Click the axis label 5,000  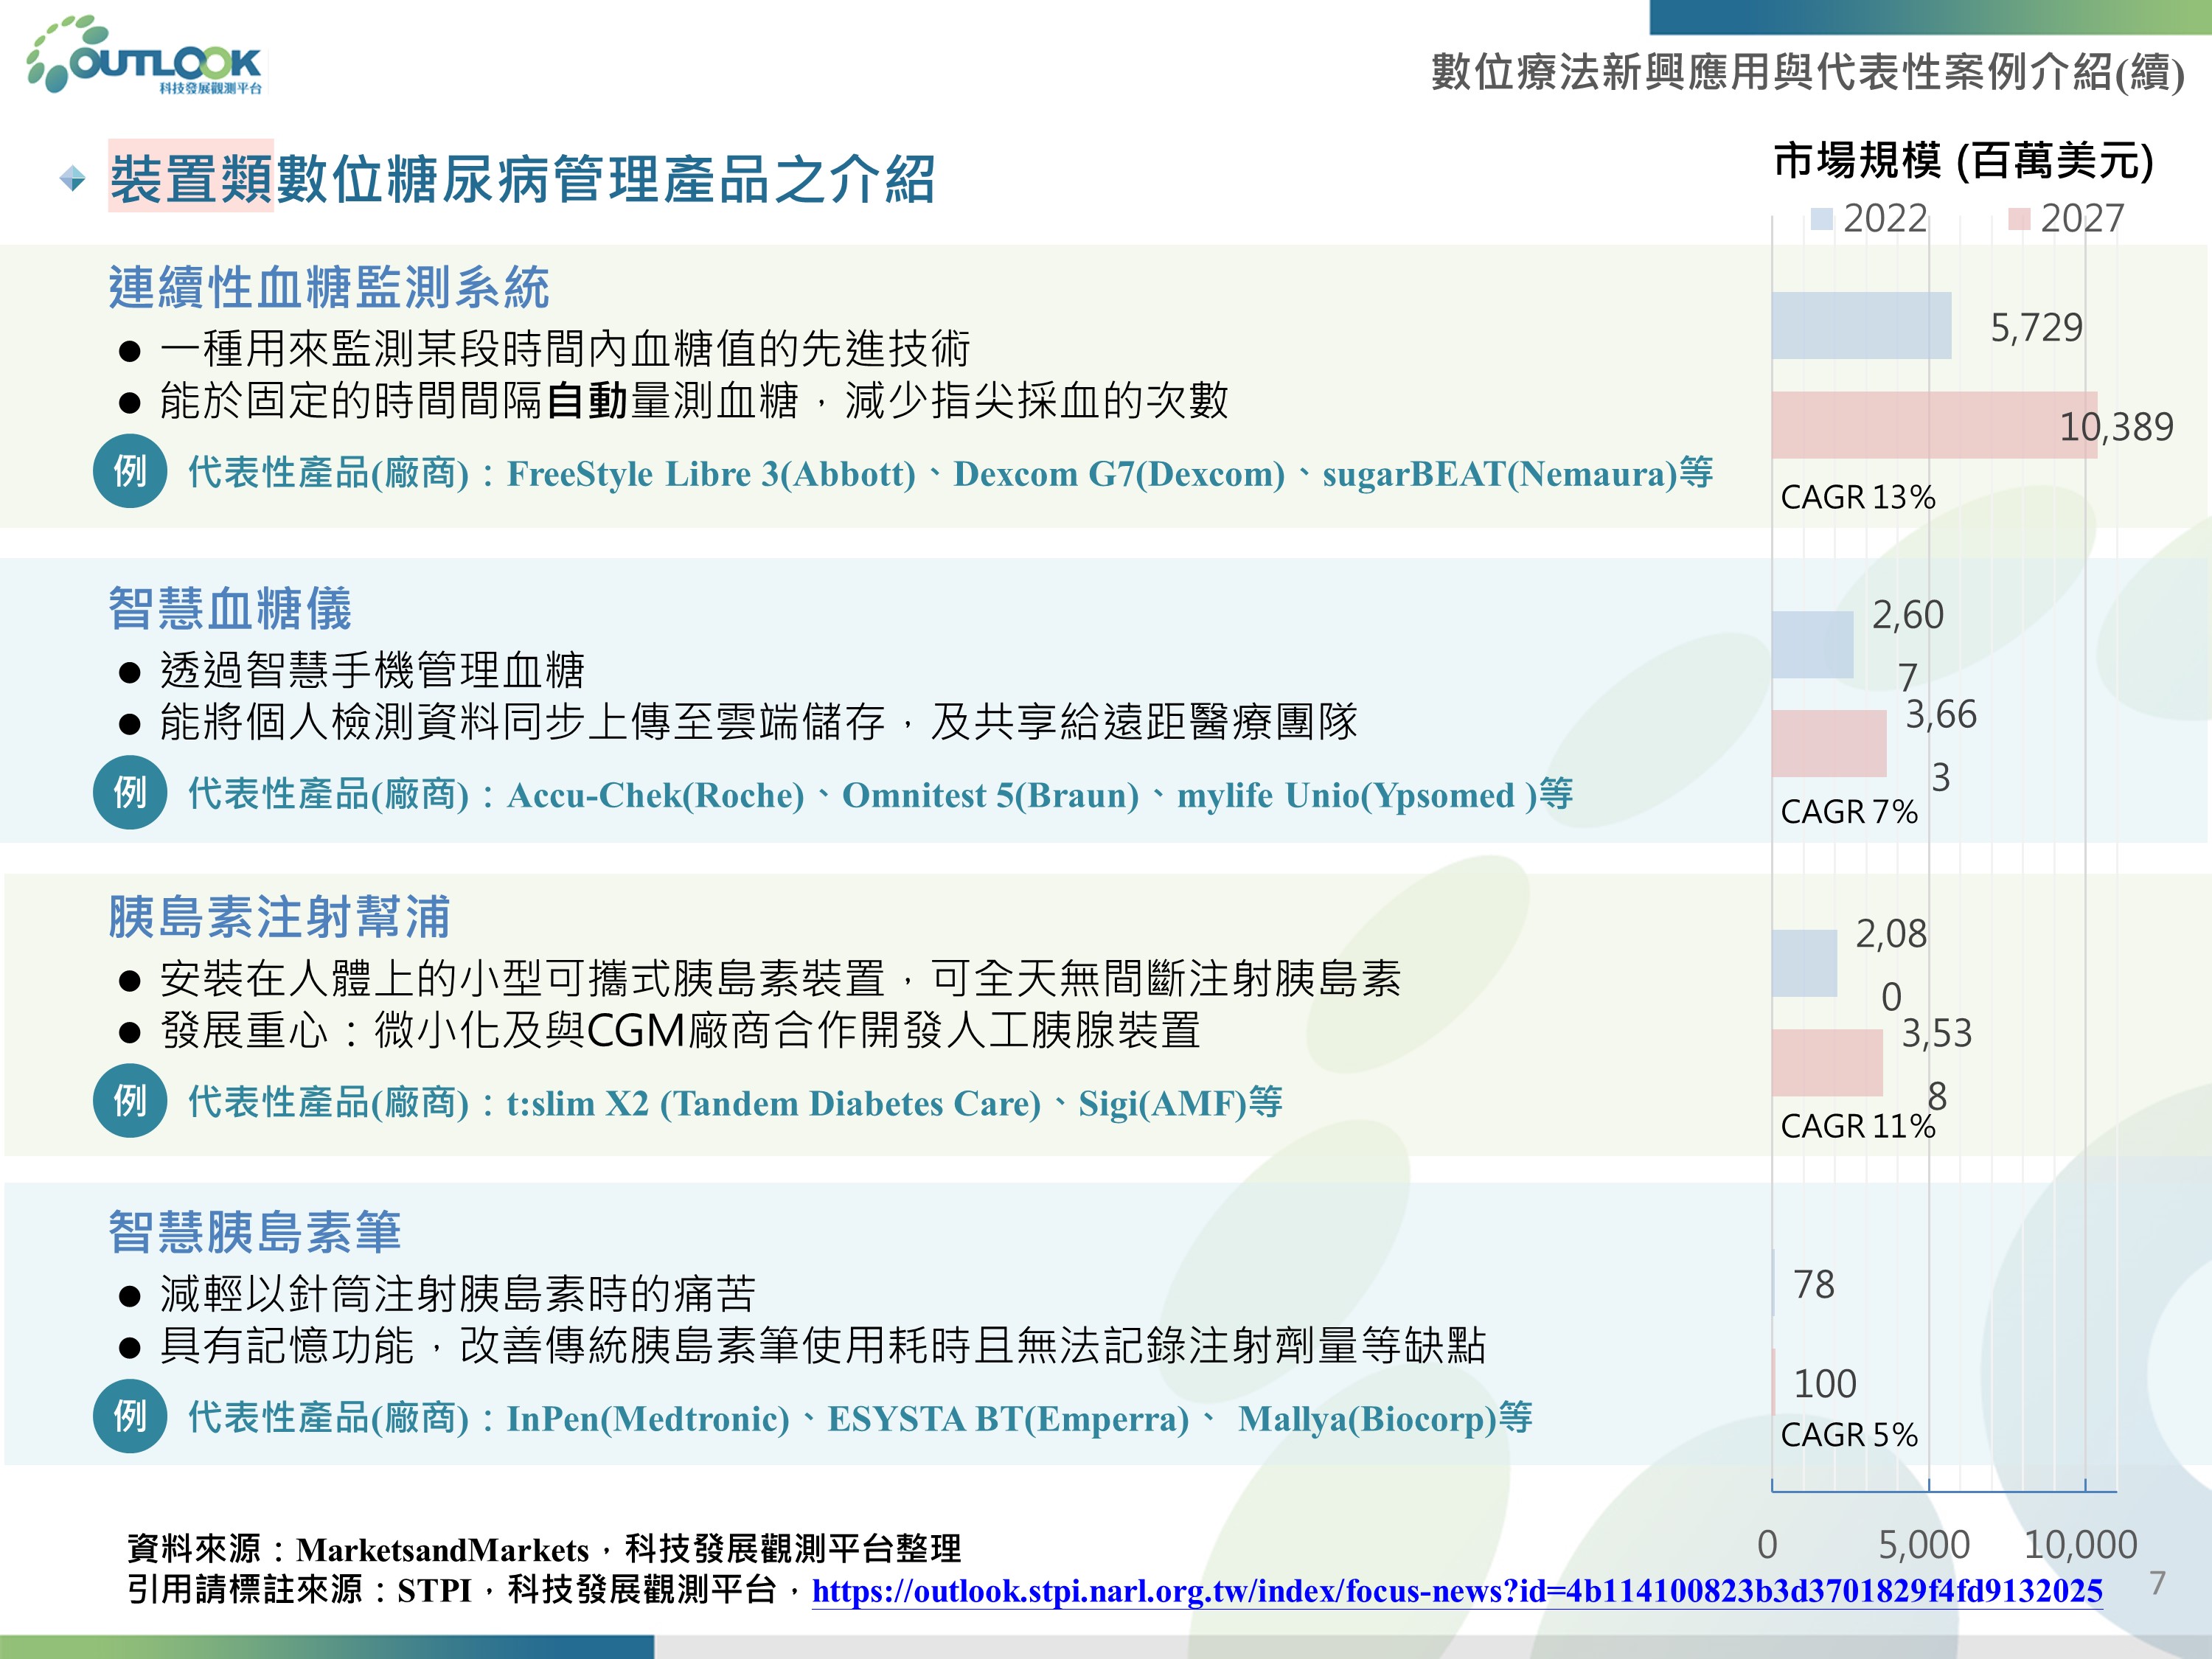[1924, 1545]
